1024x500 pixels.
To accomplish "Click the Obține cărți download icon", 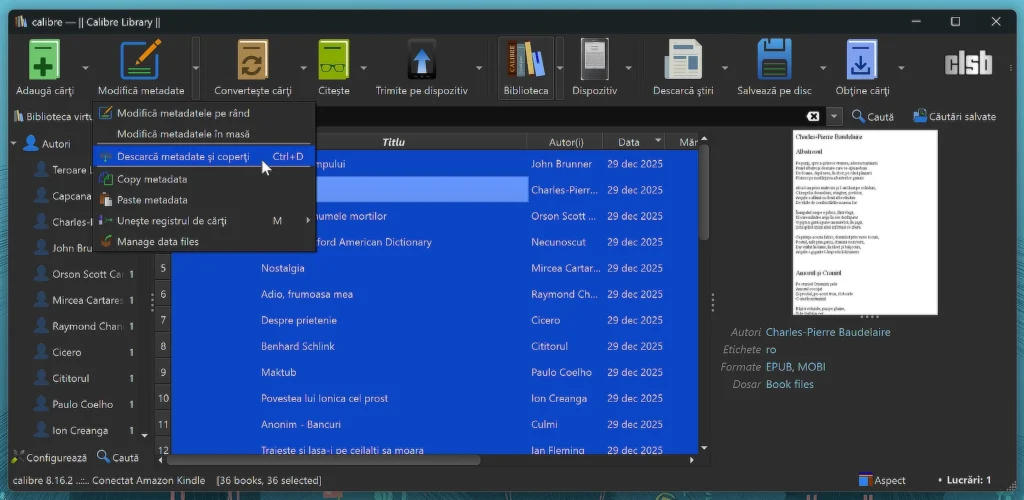I will (862, 60).
